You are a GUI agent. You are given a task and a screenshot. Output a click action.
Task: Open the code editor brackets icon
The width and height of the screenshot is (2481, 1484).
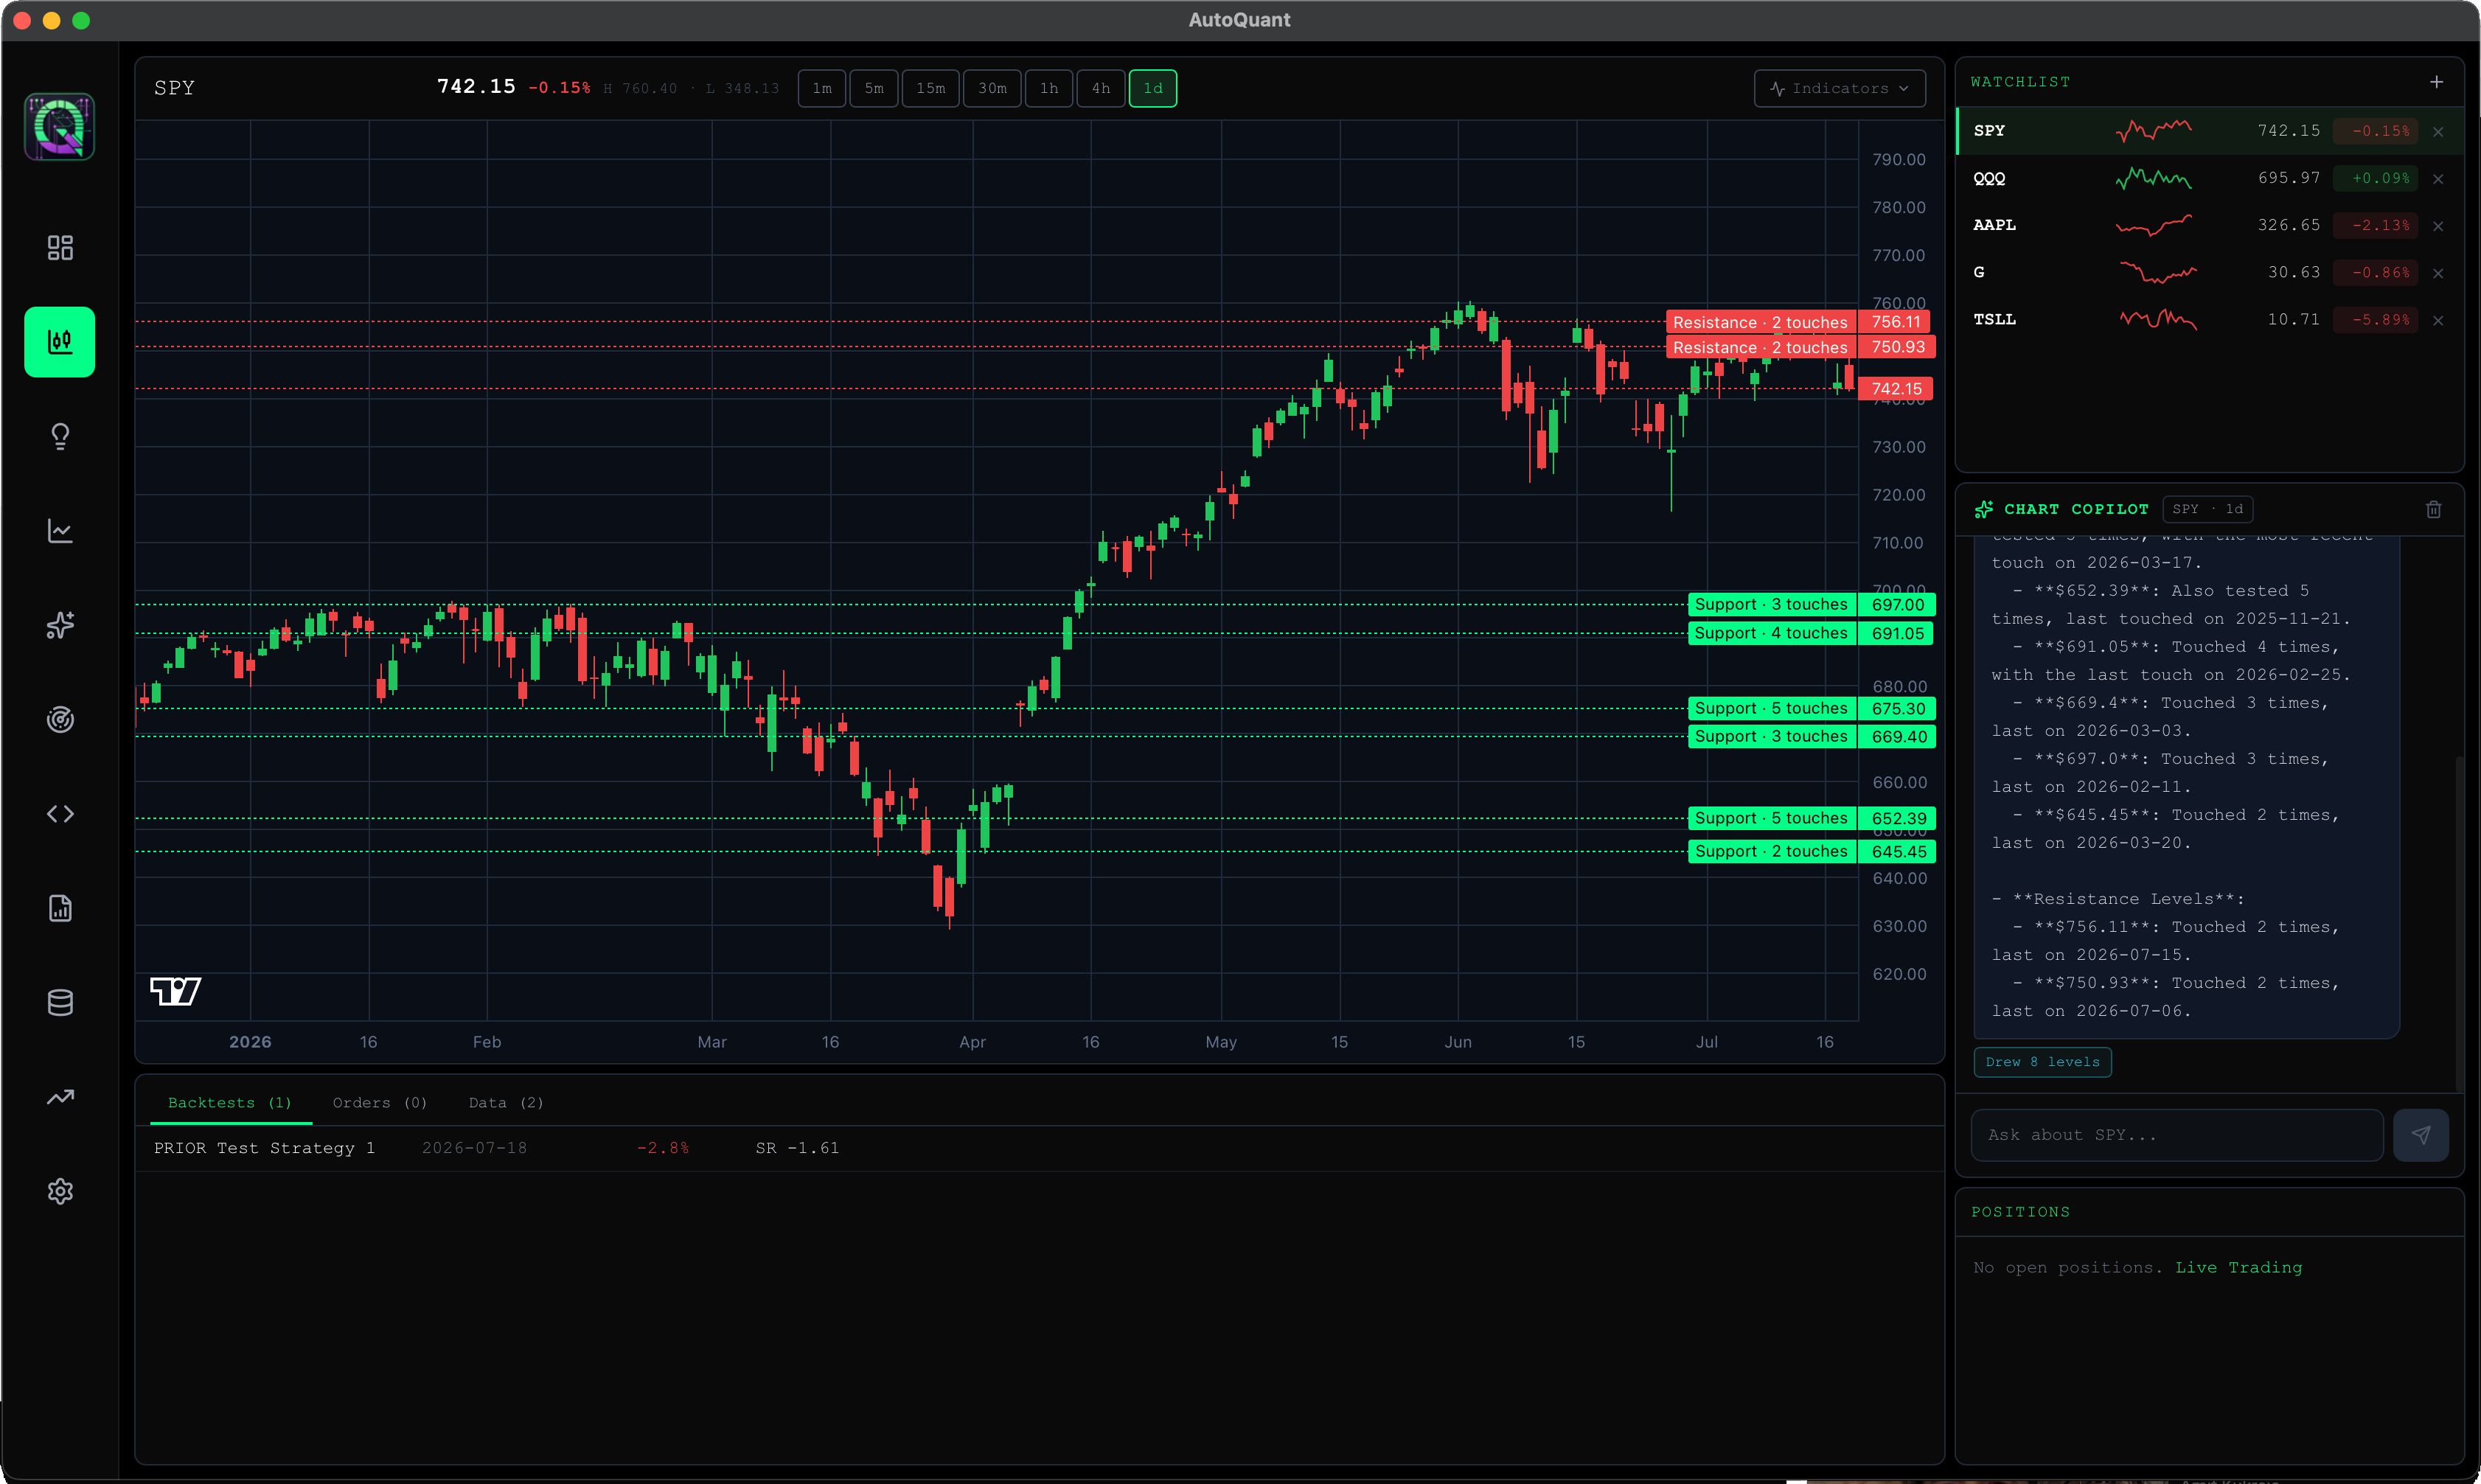[60, 814]
